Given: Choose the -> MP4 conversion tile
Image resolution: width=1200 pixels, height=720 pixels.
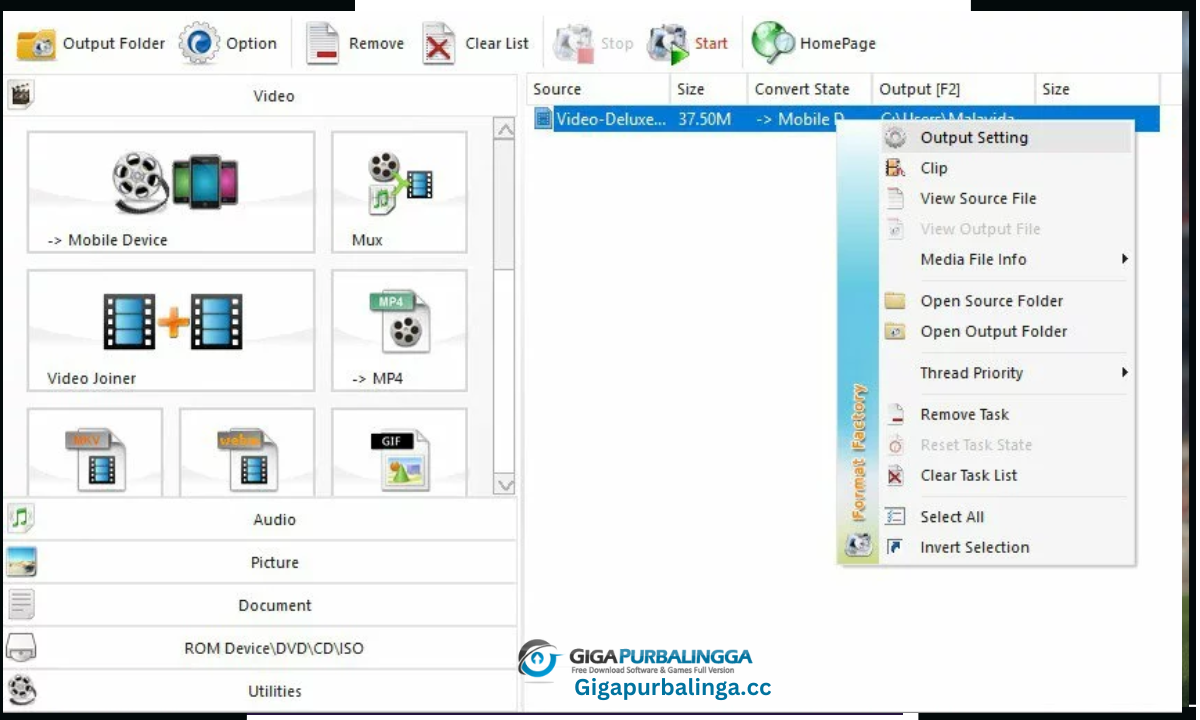Looking at the screenshot, I should click(x=399, y=330).
